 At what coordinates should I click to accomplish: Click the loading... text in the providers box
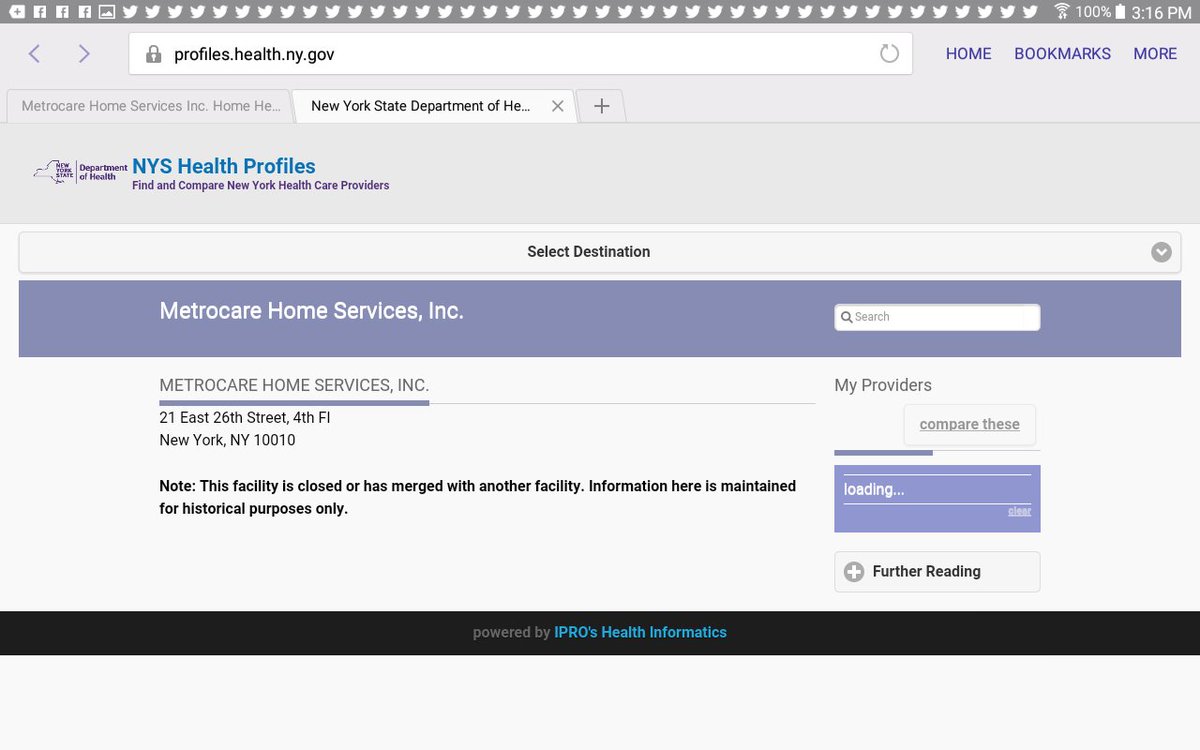click(x=874, y=489)
